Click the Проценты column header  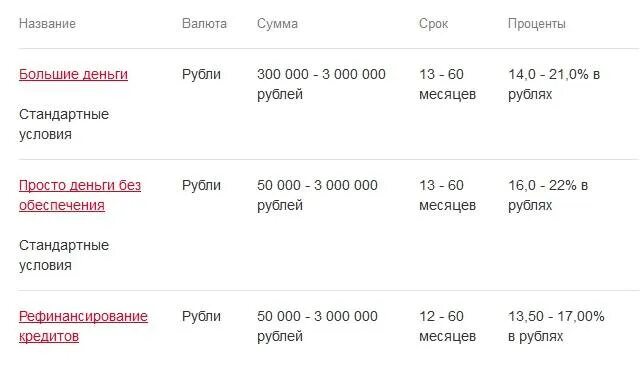pos(536,23)
